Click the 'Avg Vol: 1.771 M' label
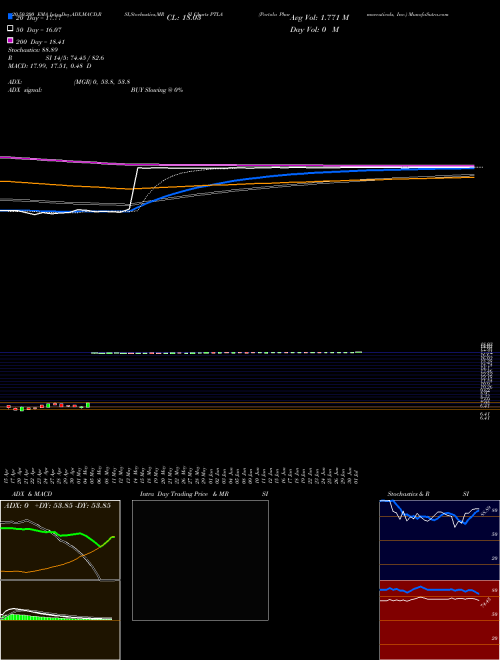500x660 pixels. click(x=319, y=18)
